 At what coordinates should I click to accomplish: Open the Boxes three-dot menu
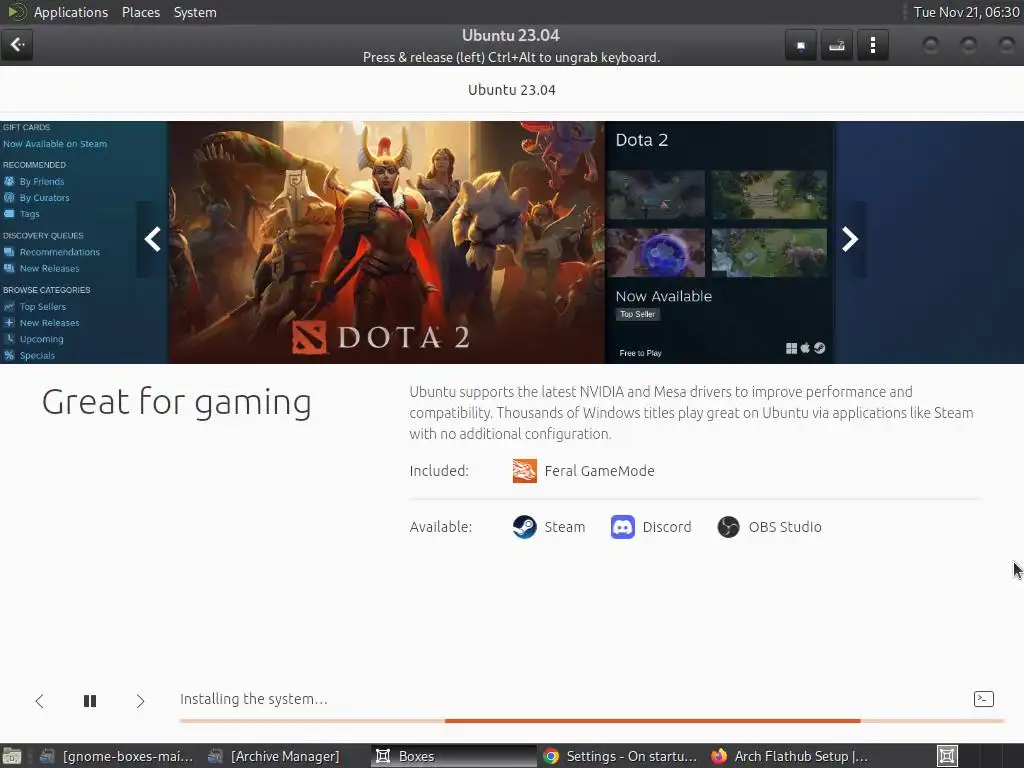tap(872, 45)
